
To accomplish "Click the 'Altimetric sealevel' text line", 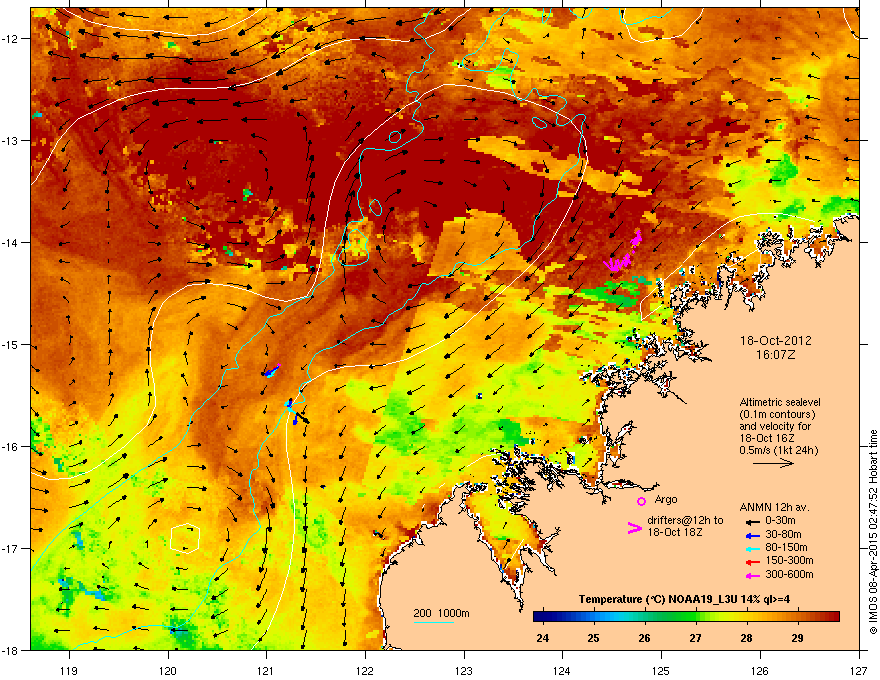I will click(780, 402).
